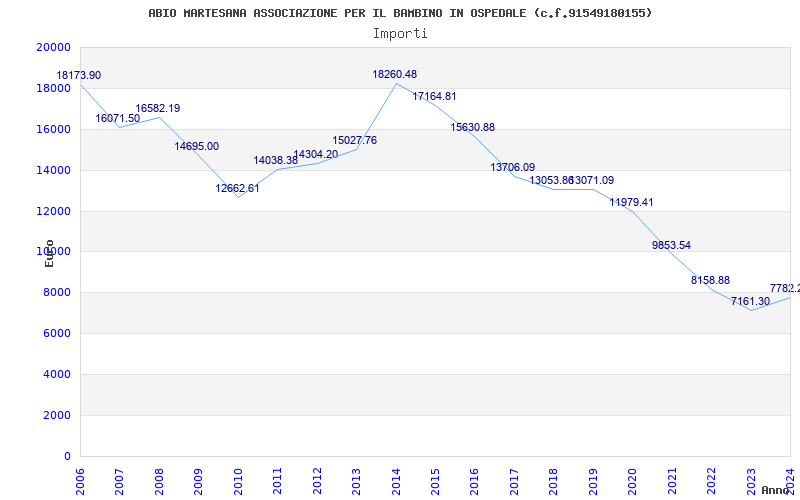Click the 0 y-axis tick label
The height and width of the screenshot is (500, 800).
[67, 457]
